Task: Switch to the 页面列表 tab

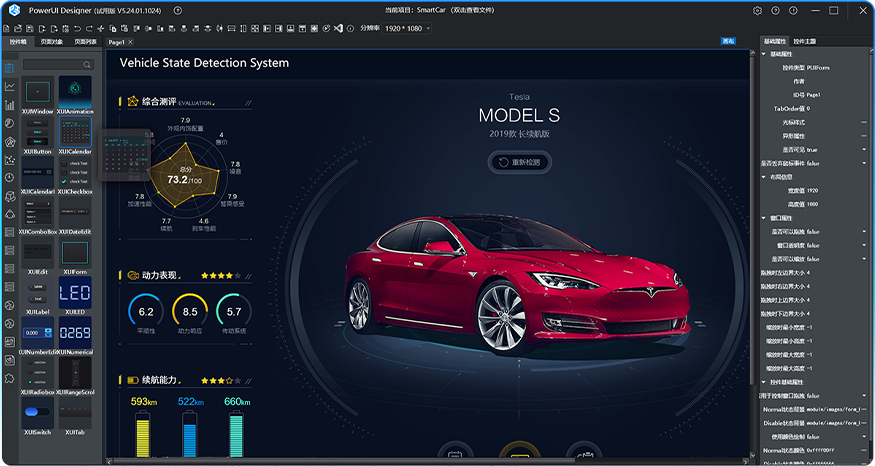Action: [85, 42]
